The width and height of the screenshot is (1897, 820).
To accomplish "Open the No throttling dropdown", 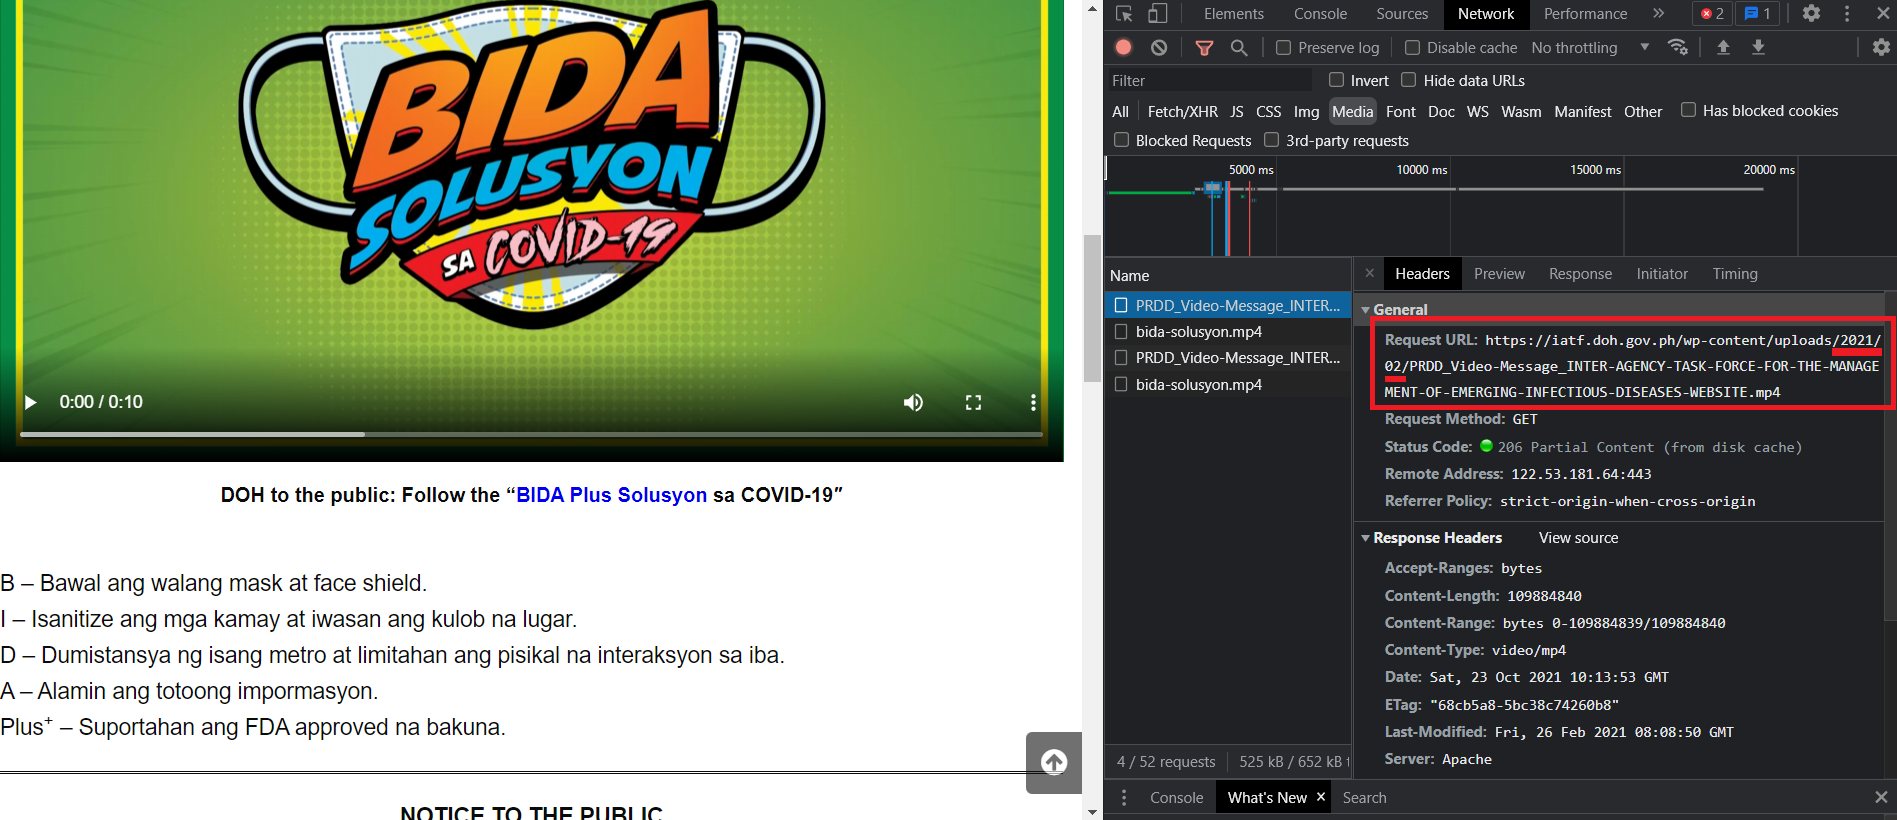I will click(x=1590, y=47).
